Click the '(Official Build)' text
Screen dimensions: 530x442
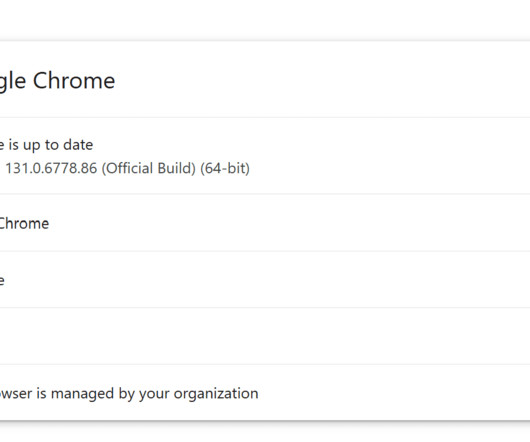coord(149,168)
